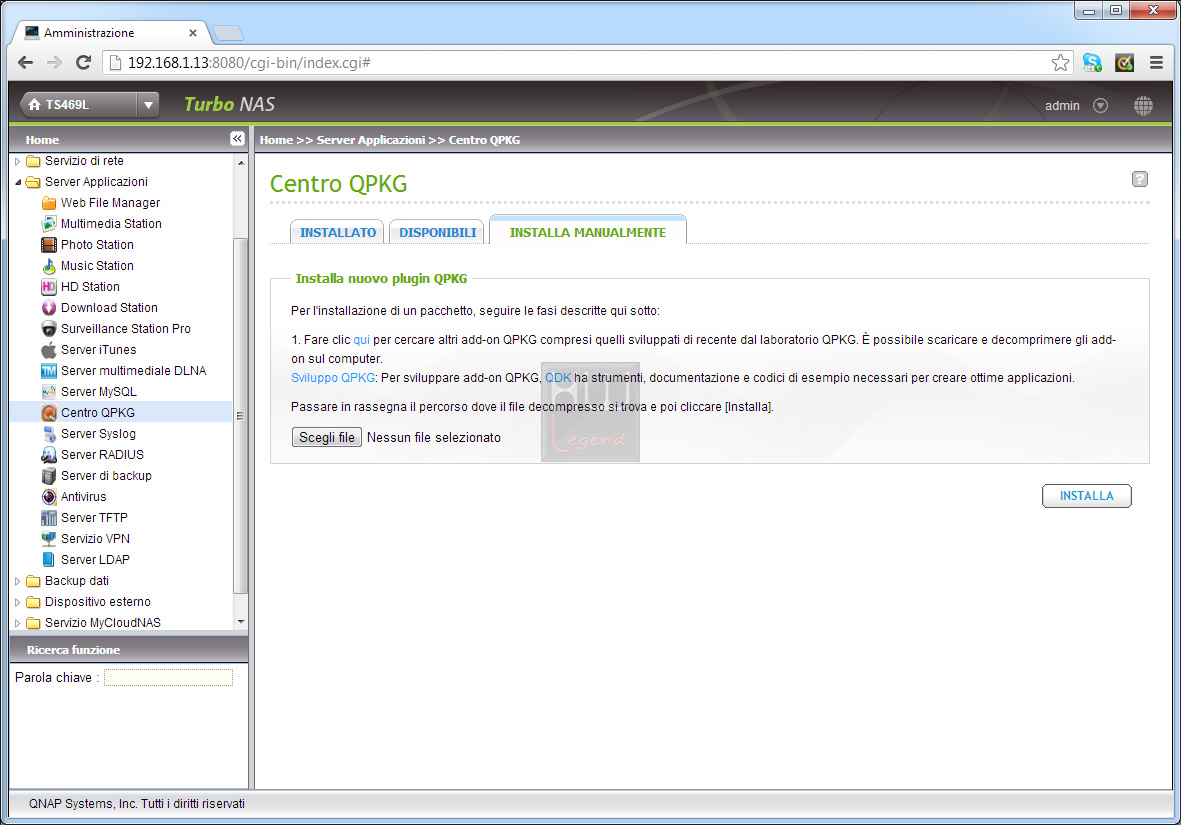Click the Parola chiave search field

click(x=168, y=678)
